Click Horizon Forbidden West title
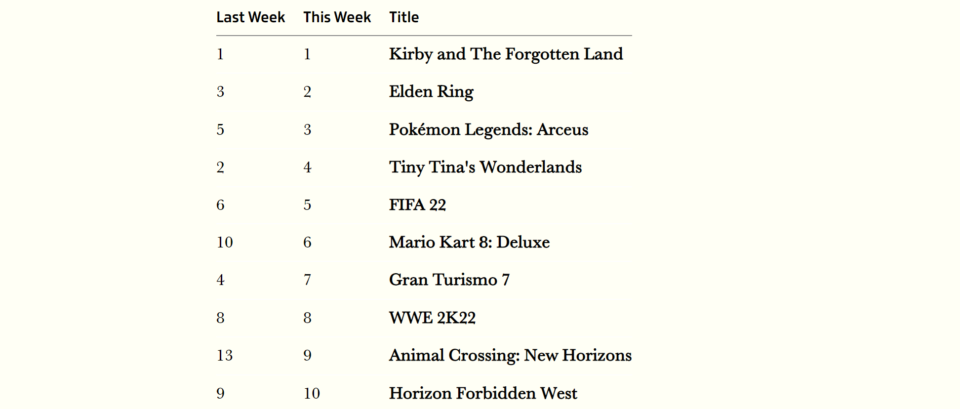Image resolution: width=960 pixels, height=409 pixels. coord(483,393)
